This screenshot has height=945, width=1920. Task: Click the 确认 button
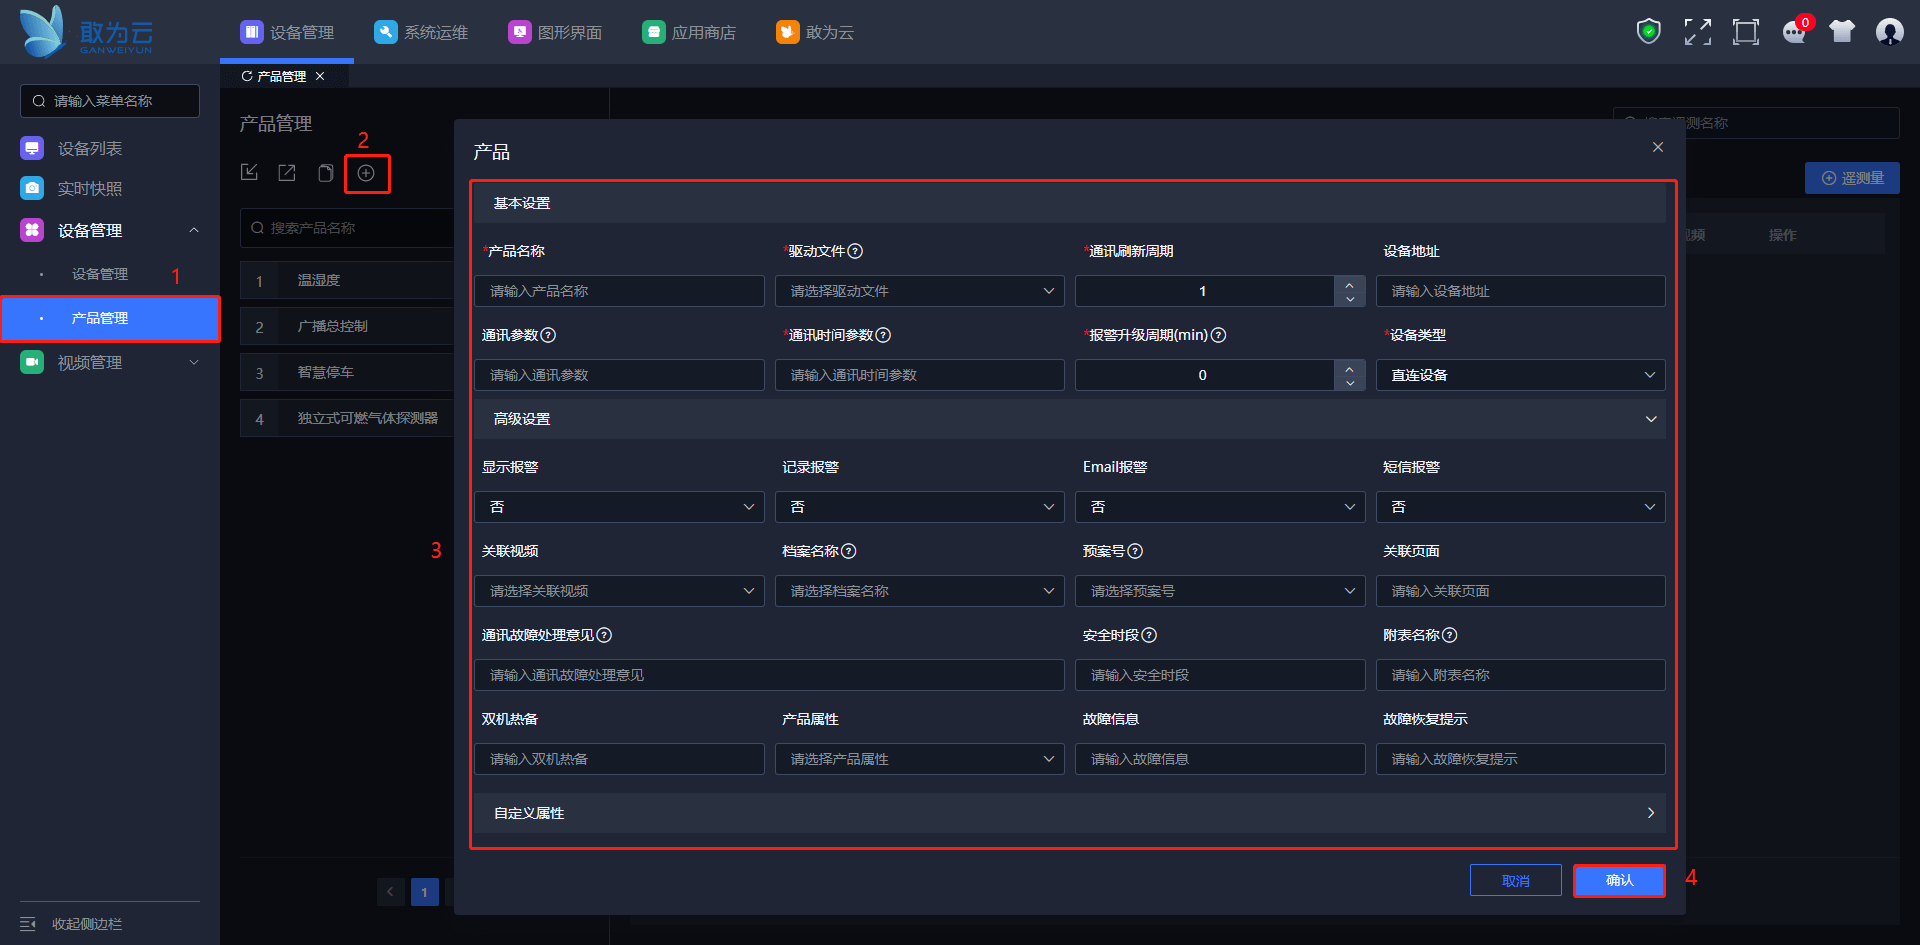1619,880
